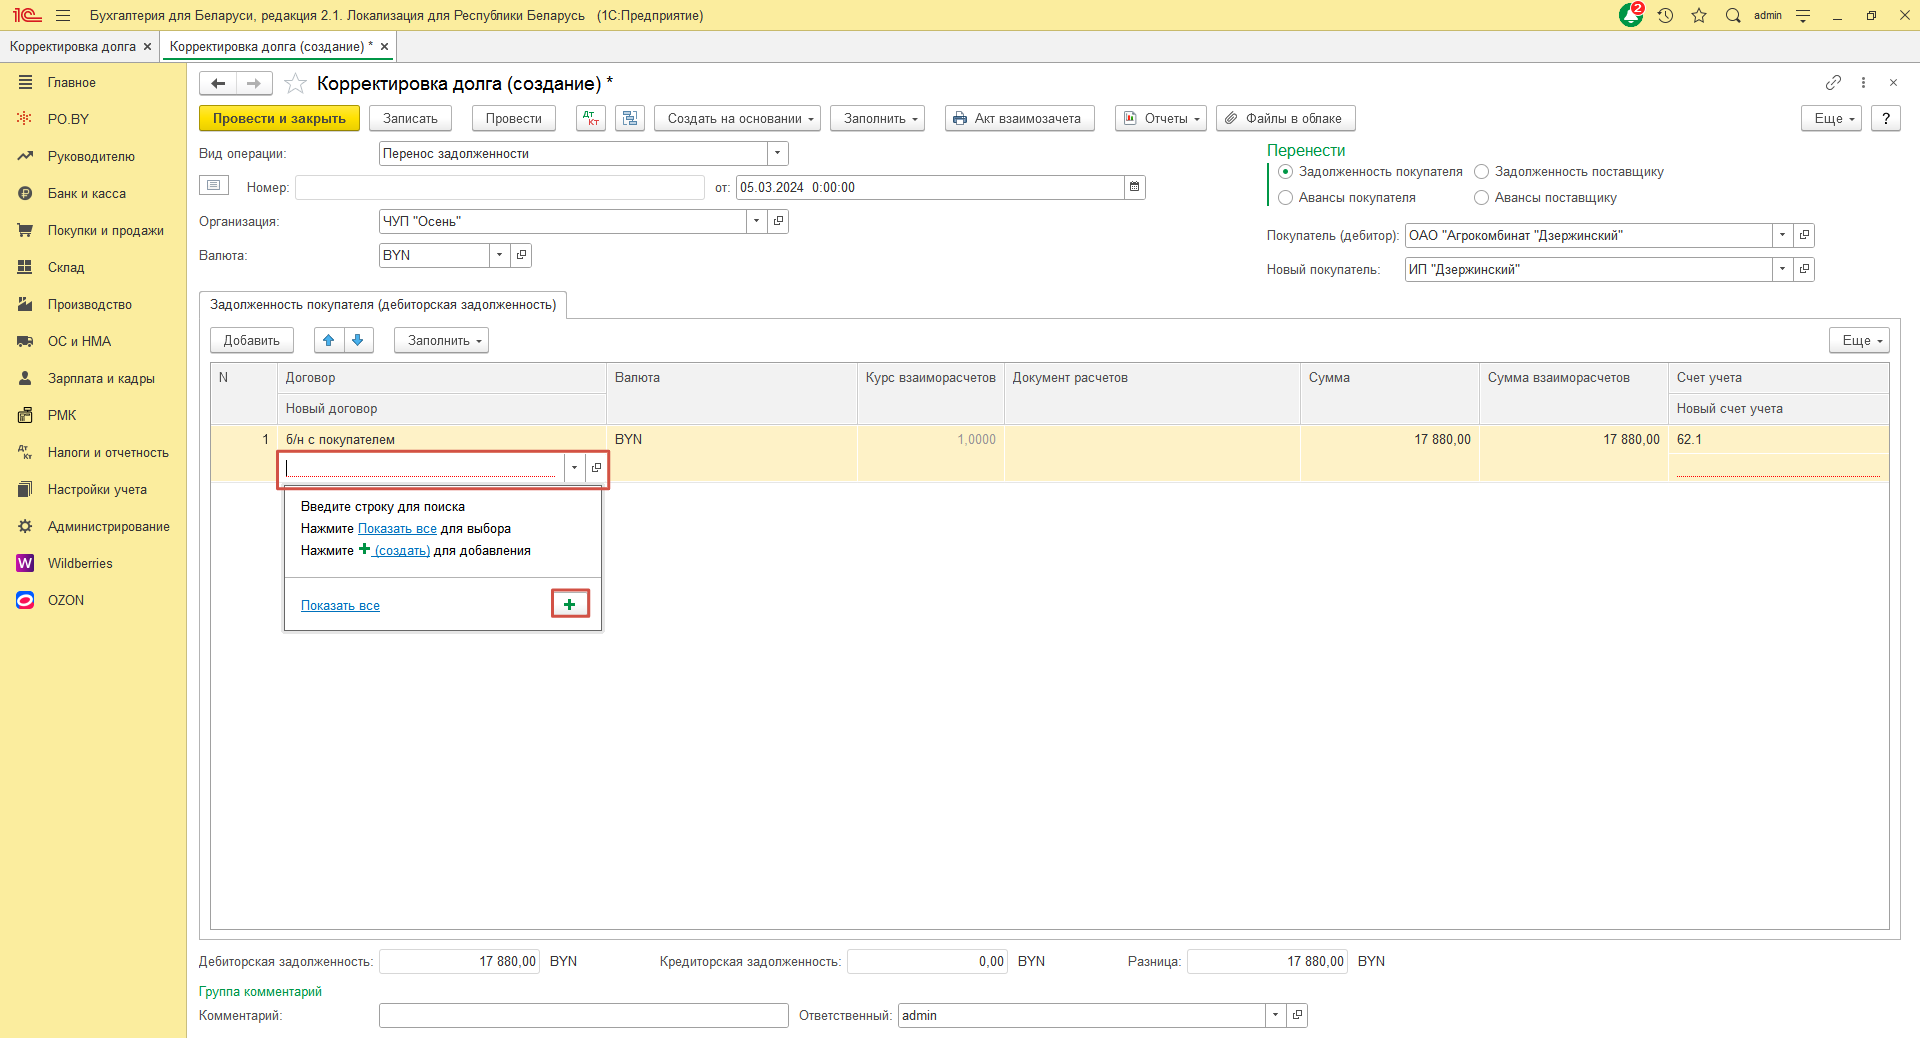The width and height of the screenshot is (1920, 1038).
Task: Focus the Комментарий input field
Action: point(584,1015)
